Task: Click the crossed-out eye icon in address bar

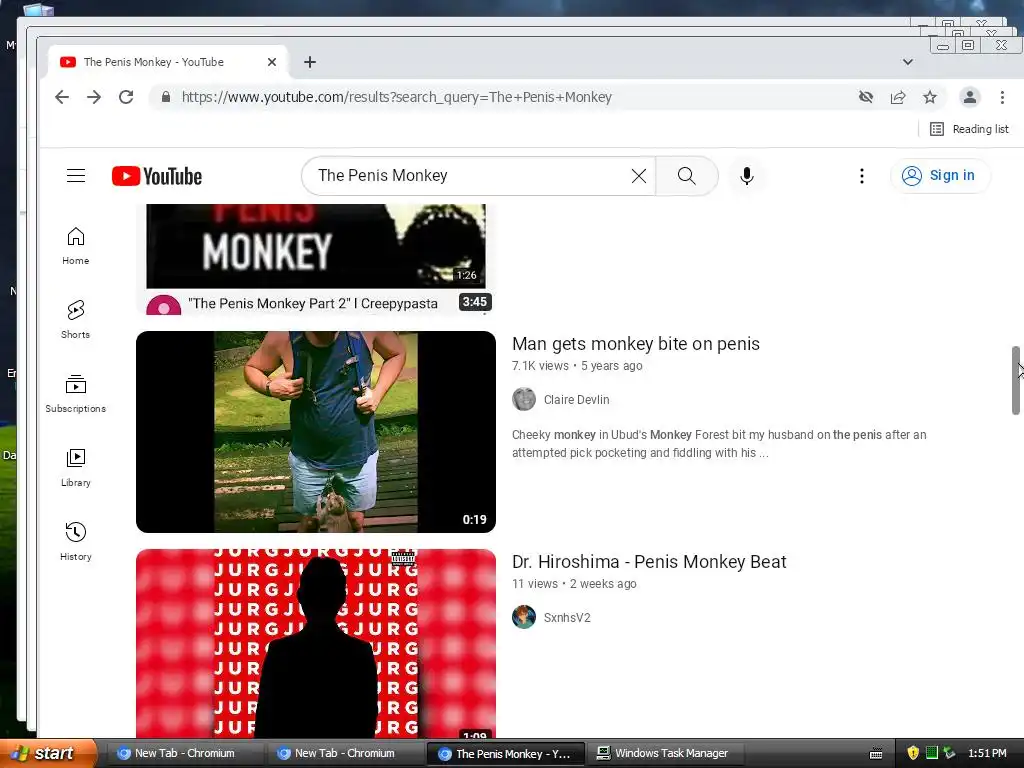Action: click(x=866, y=97)
